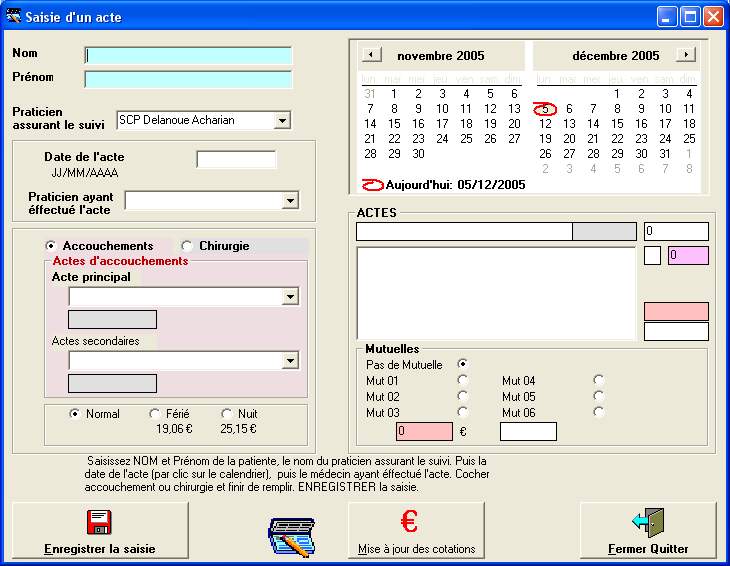Open Praticien ayant effectué l'acte dropdown
Viewport: 730px width, 566px height.
click(x=290, y=201)
